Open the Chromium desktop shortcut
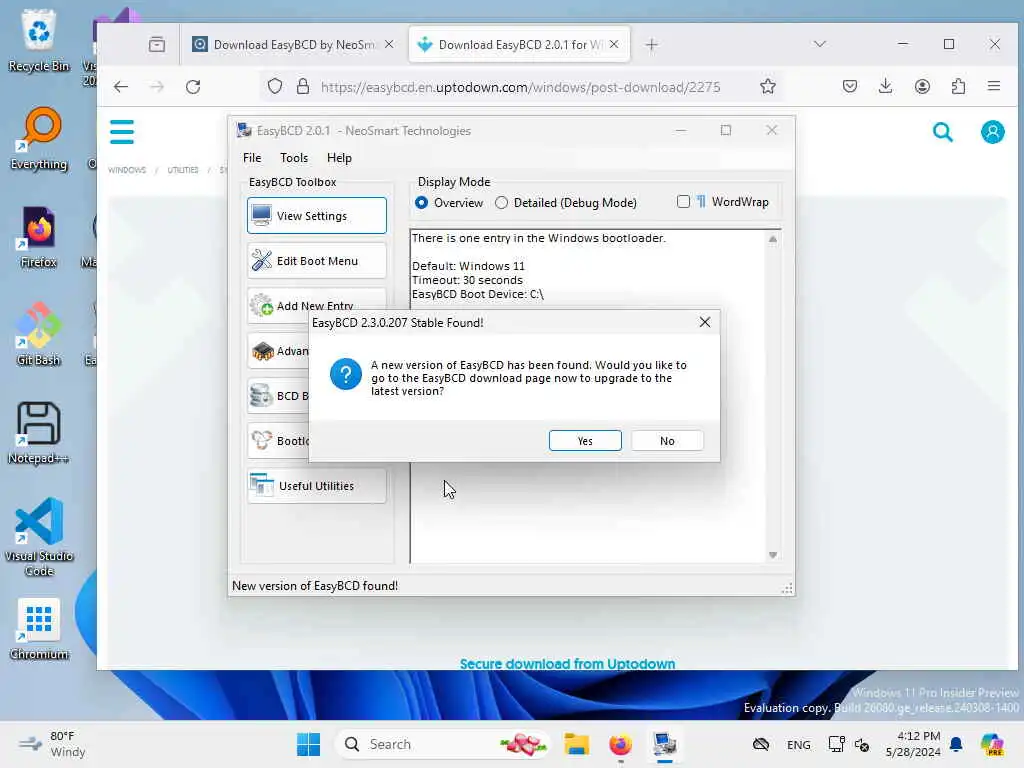1024x768 pixels. [x=39, y=628]
